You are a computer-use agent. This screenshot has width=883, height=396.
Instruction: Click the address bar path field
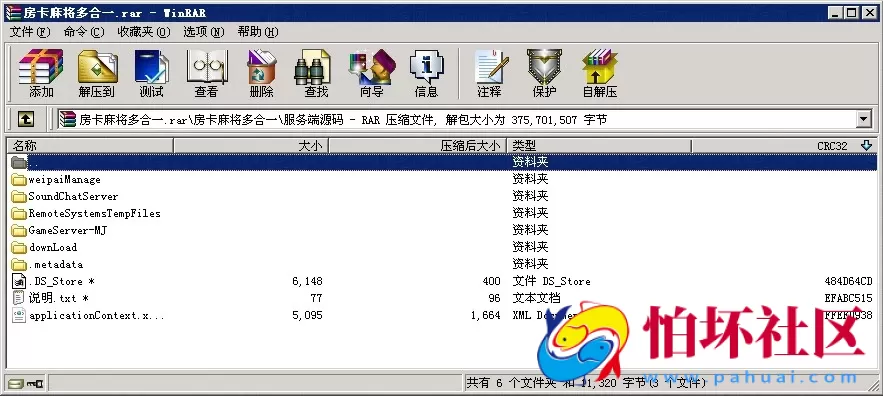click(457, 119)
